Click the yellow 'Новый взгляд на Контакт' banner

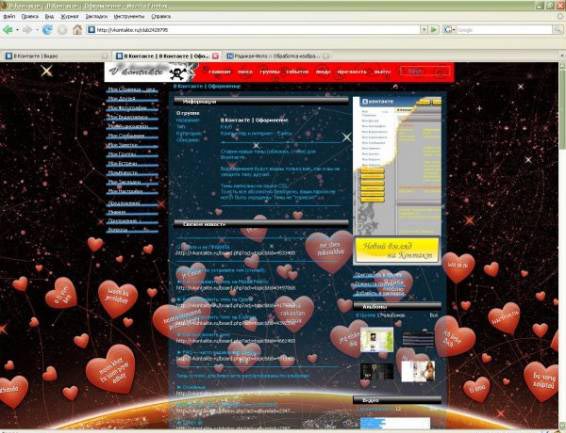pos(397,250)
